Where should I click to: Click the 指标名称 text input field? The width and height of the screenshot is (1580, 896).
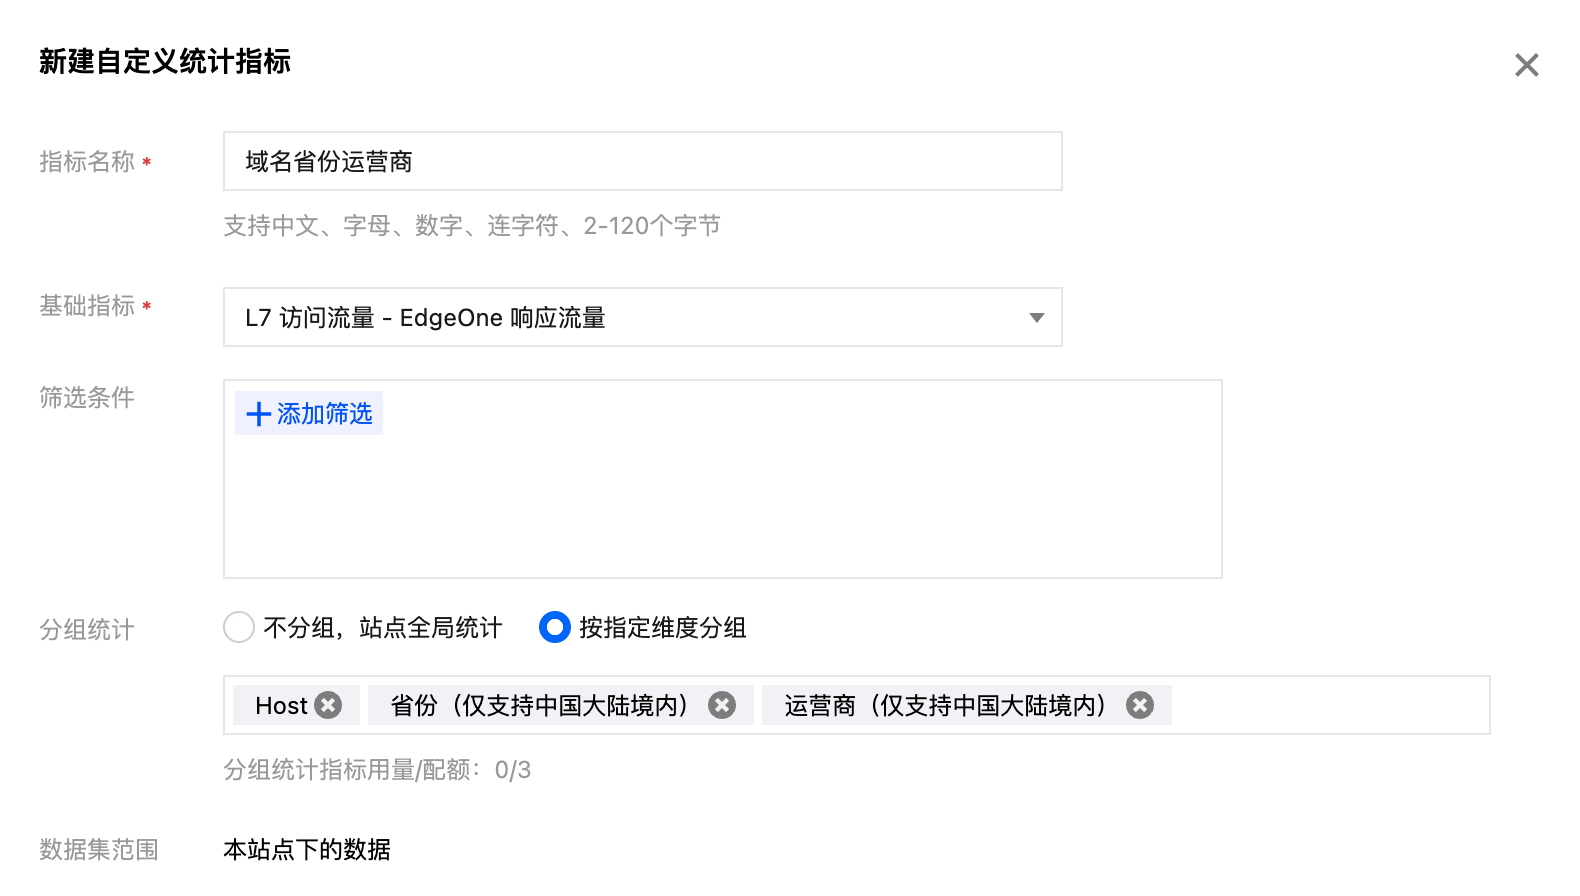pyautogui.click(x=642, y=161)
